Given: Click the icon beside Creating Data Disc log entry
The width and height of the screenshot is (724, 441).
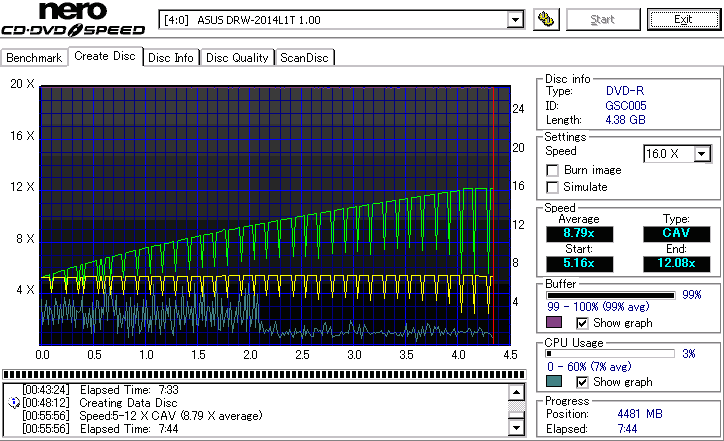Looking at the screenshot, I should (x=13, y=402).
